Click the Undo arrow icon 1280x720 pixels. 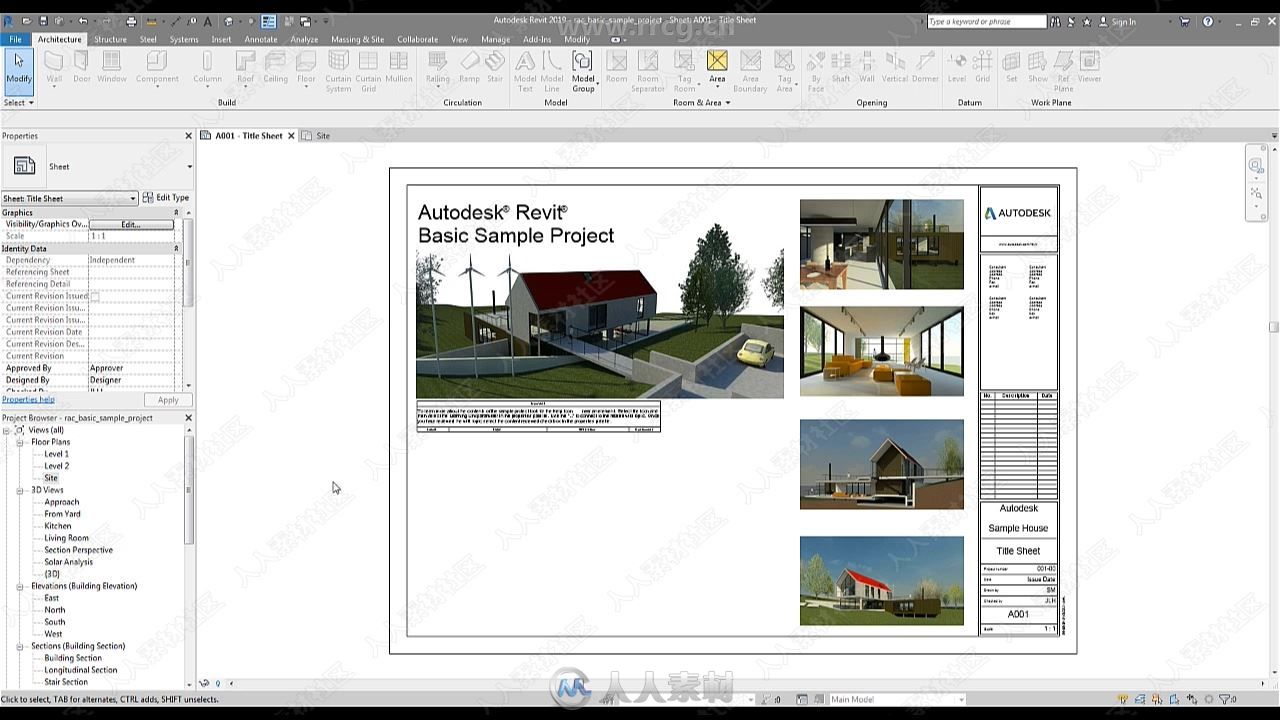[x=83, y=21]
